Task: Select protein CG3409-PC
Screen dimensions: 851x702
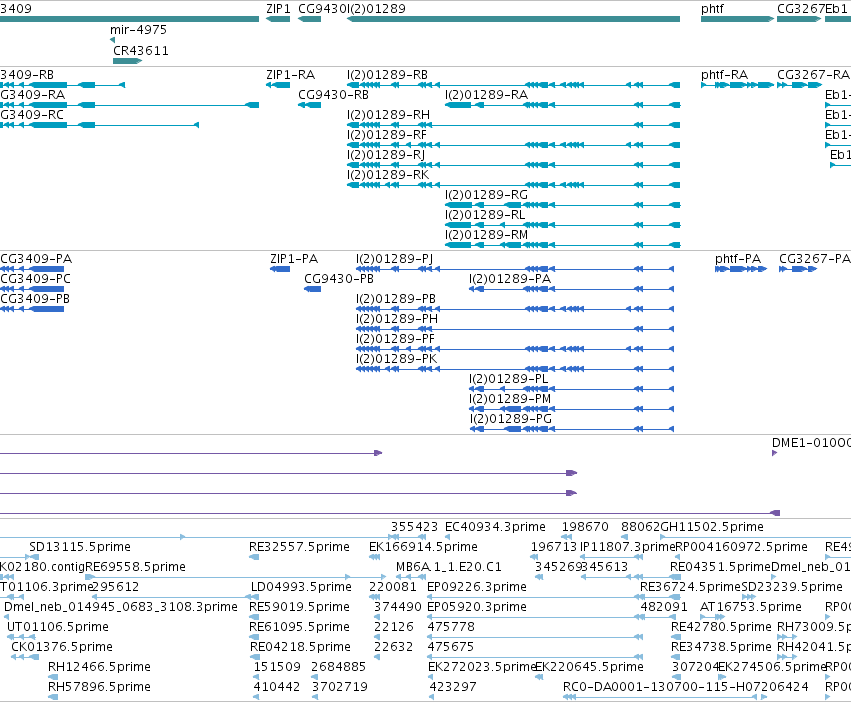Action: [x=35, y=279]
